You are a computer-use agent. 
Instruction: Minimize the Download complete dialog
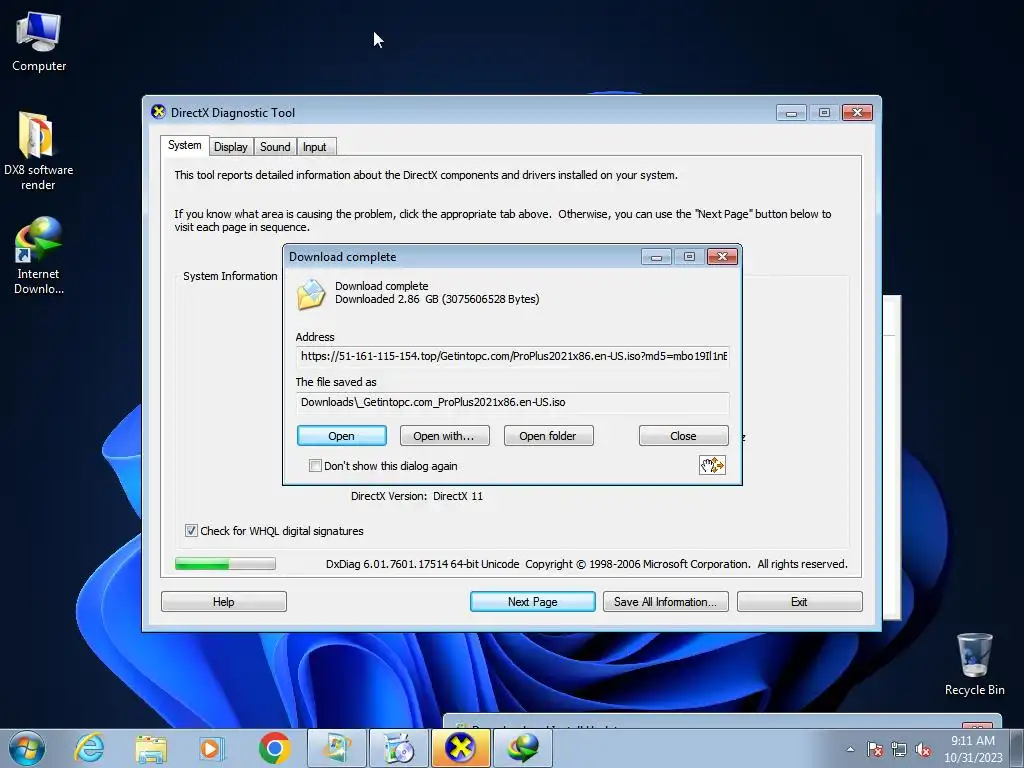(x=656, y=257)
